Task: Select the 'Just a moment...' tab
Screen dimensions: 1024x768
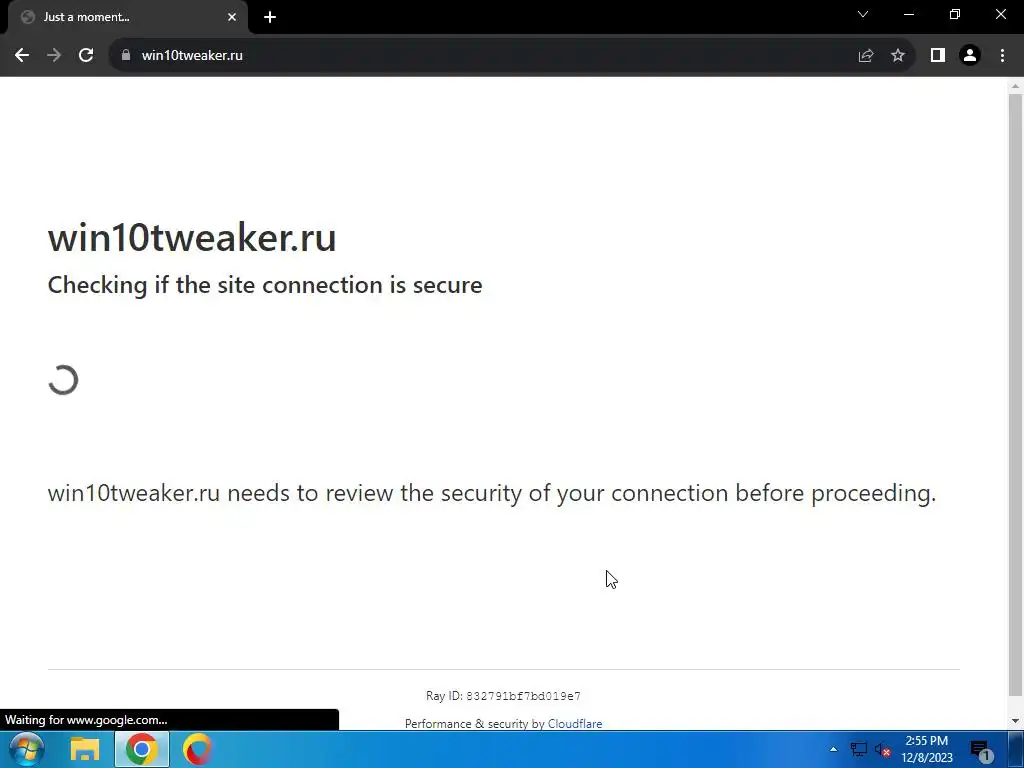Action: pos(127,17)
